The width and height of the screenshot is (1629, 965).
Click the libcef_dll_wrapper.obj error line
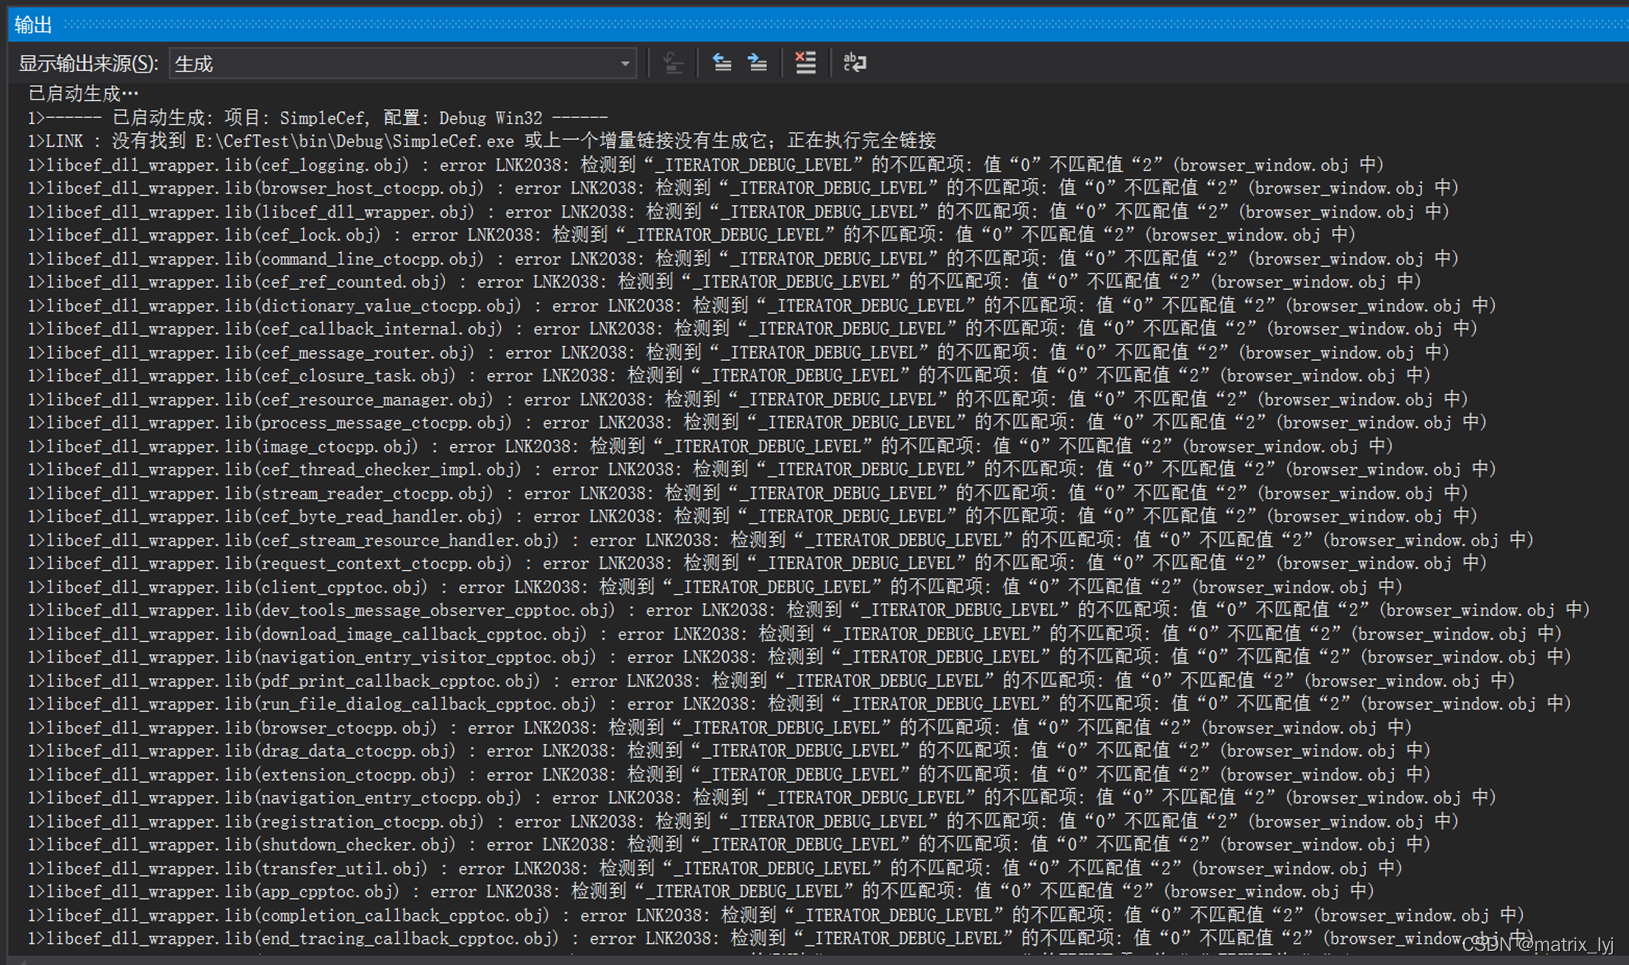[739, 212]
